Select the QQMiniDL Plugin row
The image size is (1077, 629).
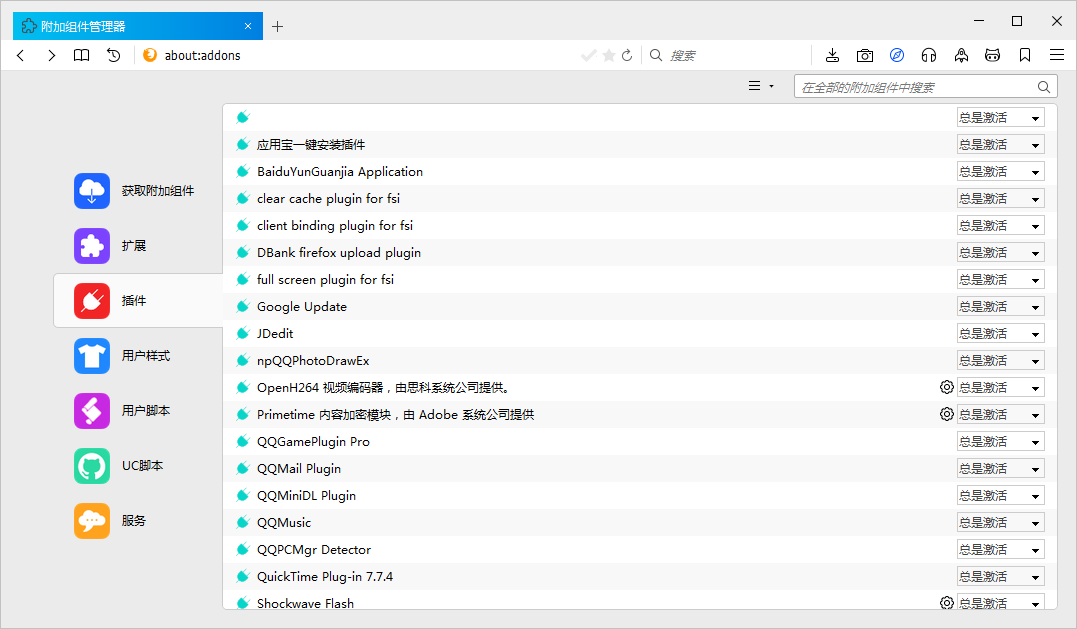tap(639, 495)
